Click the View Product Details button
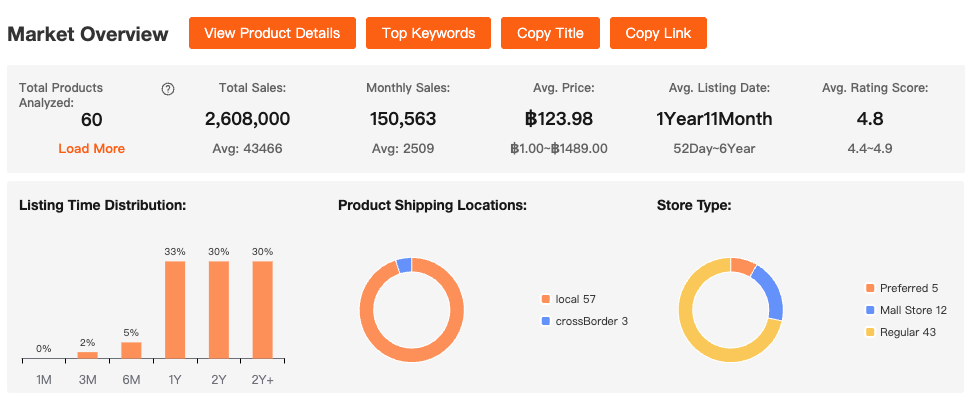Image resolution: width=968 pixels, height=403 pixels. click(x=272, y=33)
